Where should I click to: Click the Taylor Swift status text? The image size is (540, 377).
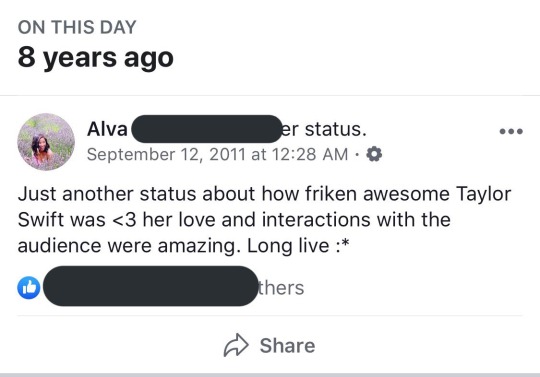pos(264,220)
